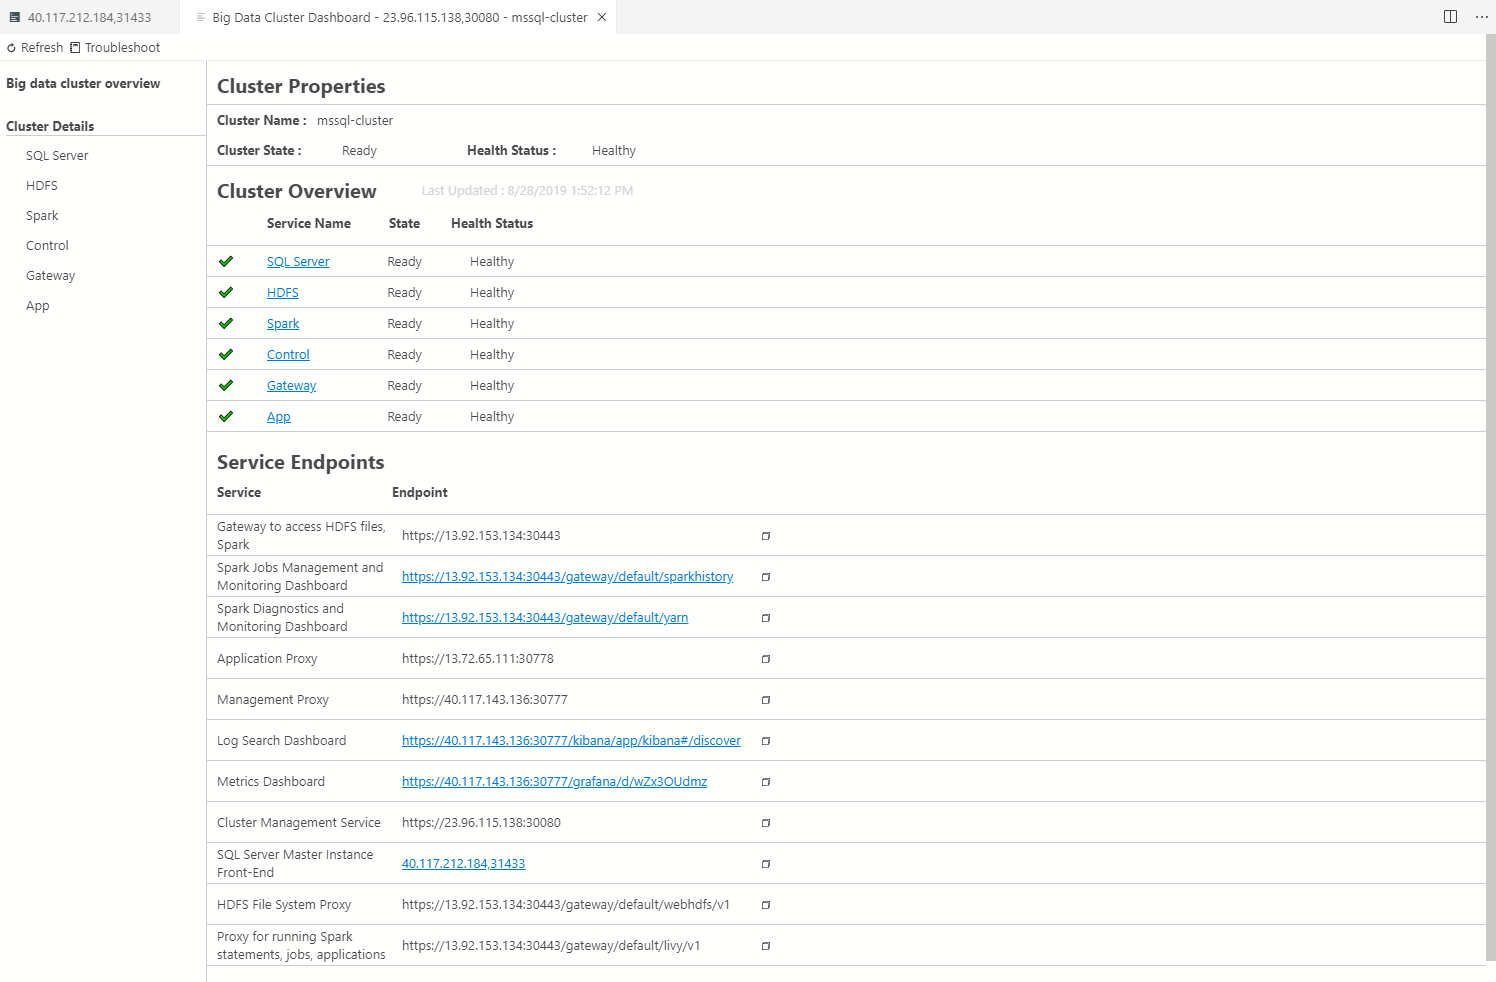Click the App row green checkmark
Image resolution: width=1496 pixels, height=982 pixels.
(226, 416)
